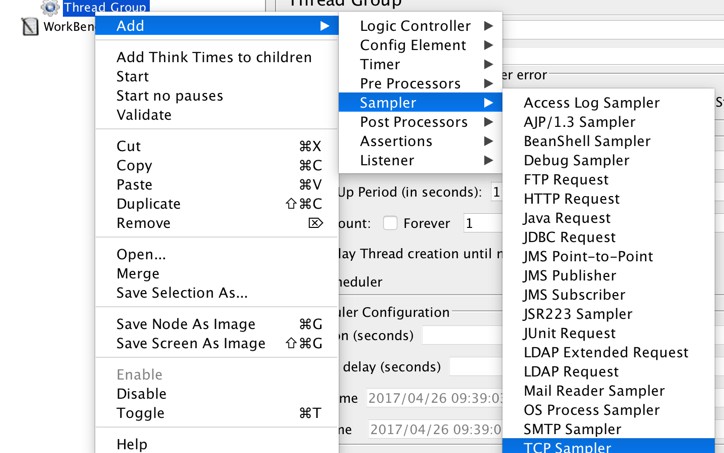The height and width of the screenshot is (453, 724).
Task: Expand the Logic Controller submenu
Action: [415, 26]
